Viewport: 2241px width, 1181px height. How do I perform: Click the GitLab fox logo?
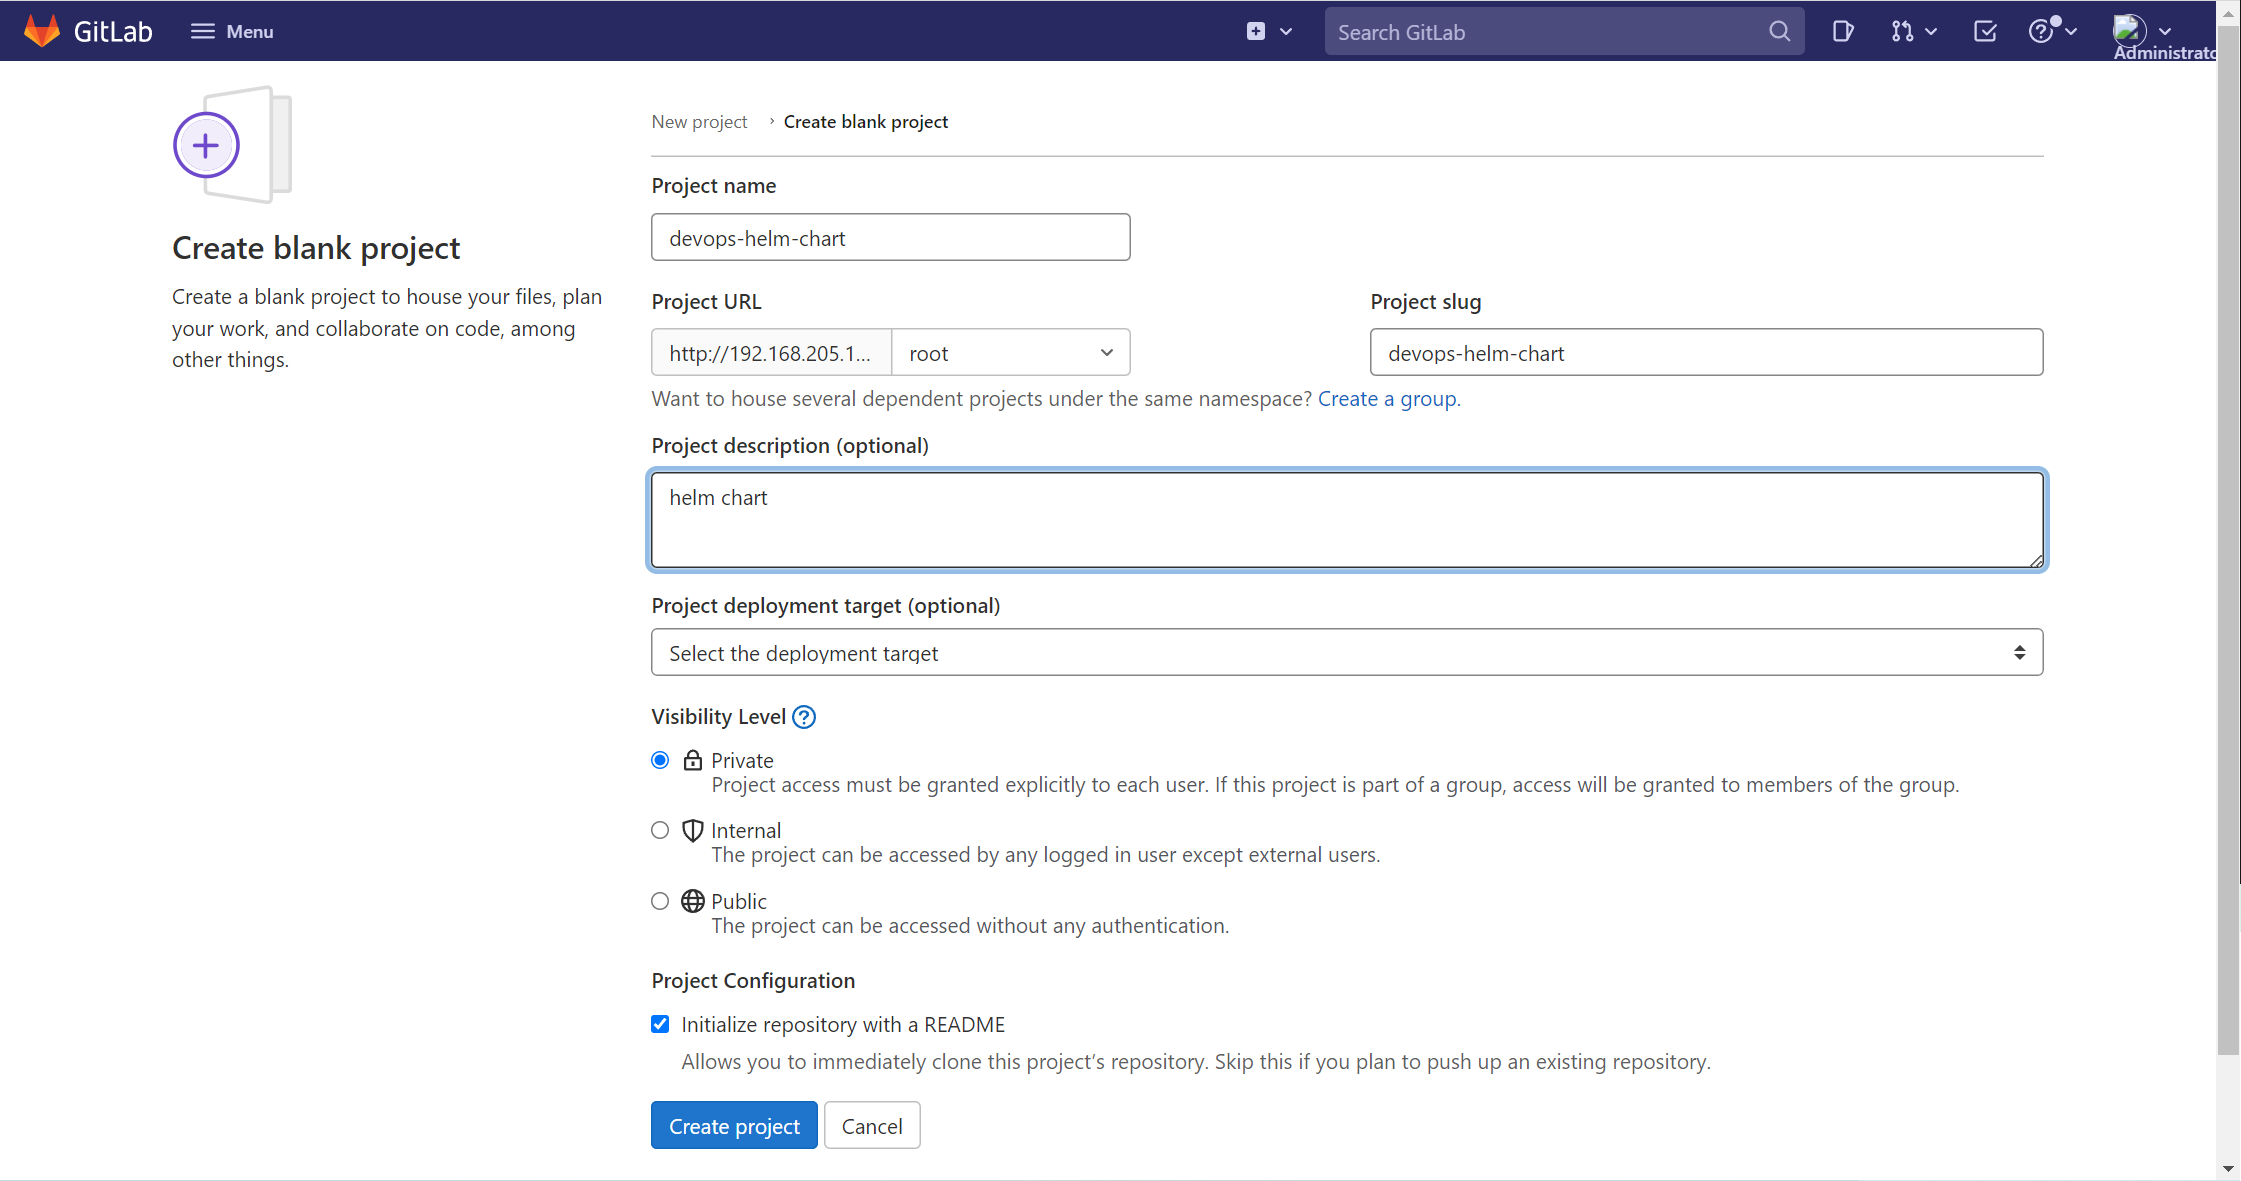41,31
